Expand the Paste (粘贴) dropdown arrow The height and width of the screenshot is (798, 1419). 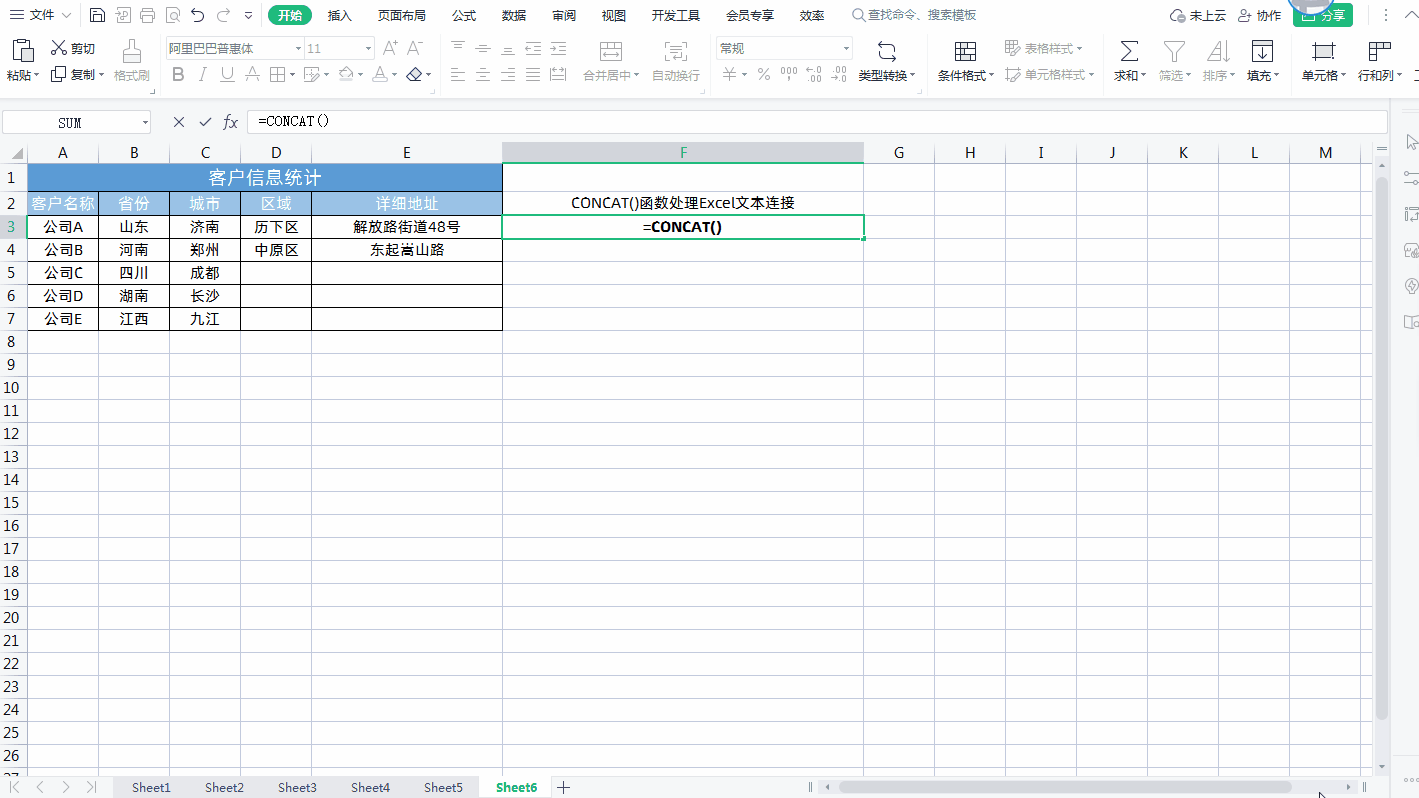pos(37,75)
